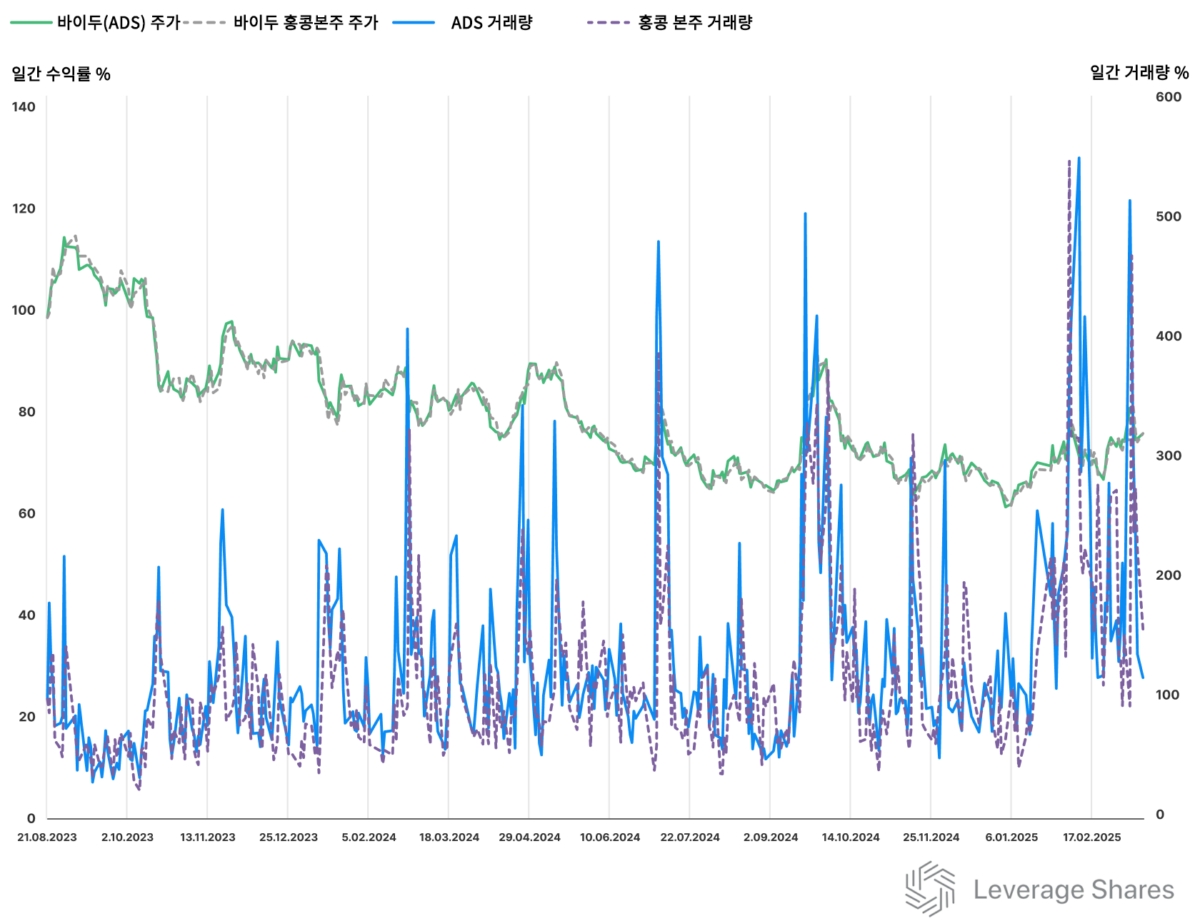Click the 13.11.2023 date label
The image size is (1200, 921).
(207, 837)
